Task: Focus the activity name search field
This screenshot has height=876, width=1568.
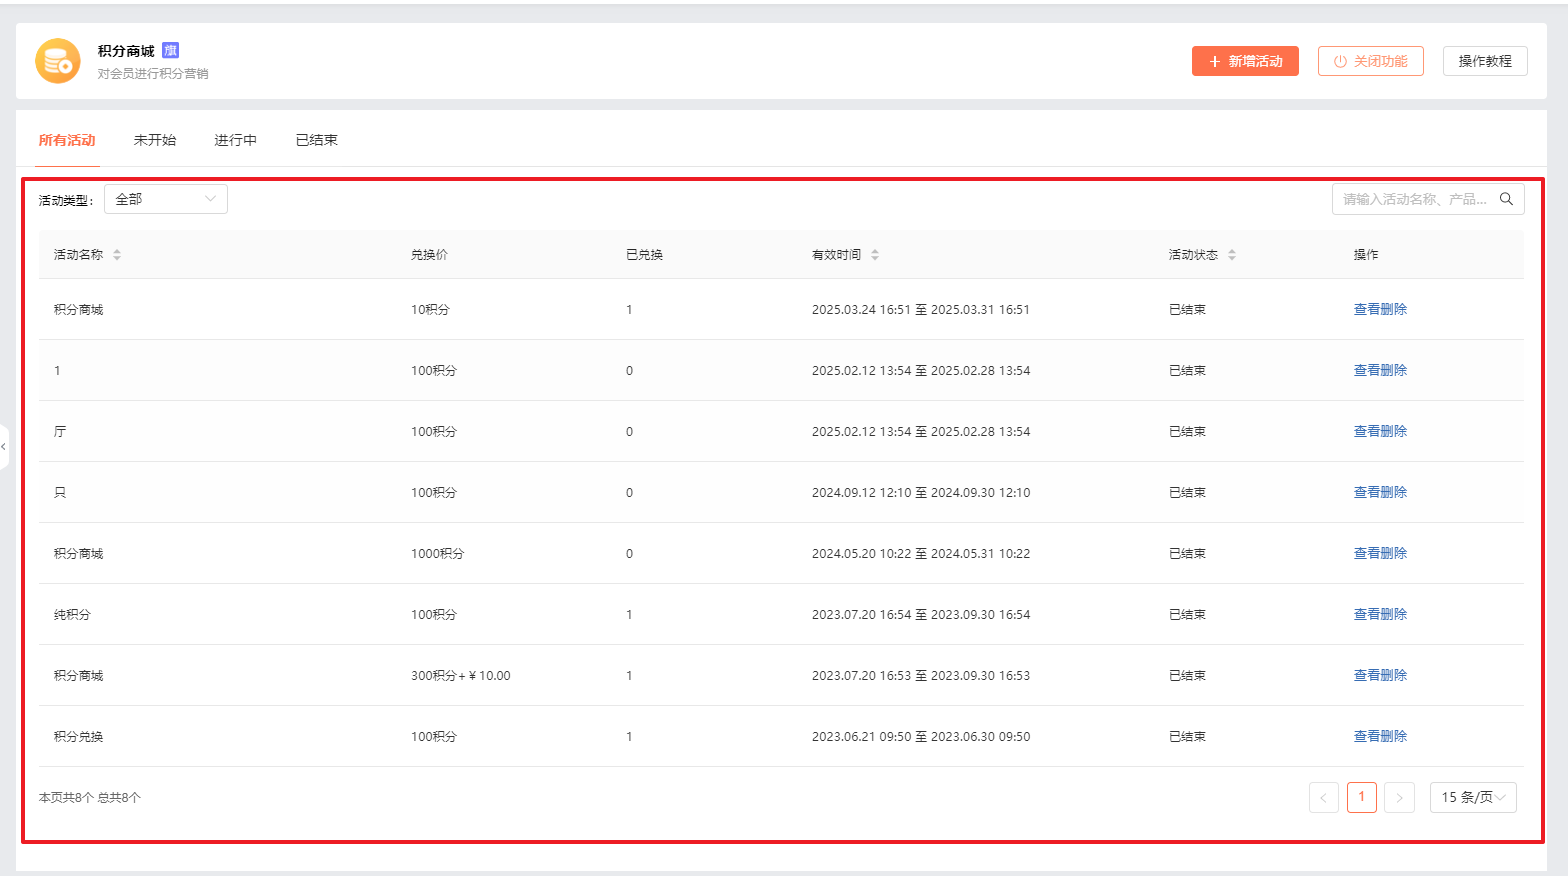Action: (x=1413, y=199)
